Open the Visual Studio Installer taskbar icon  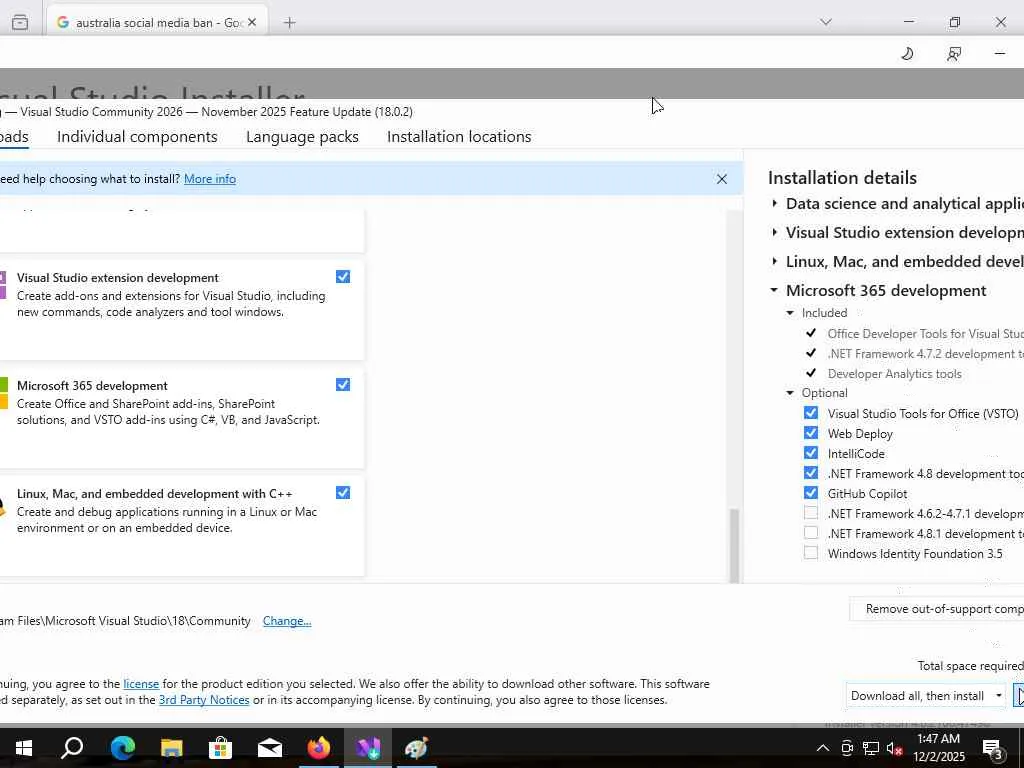368,748
